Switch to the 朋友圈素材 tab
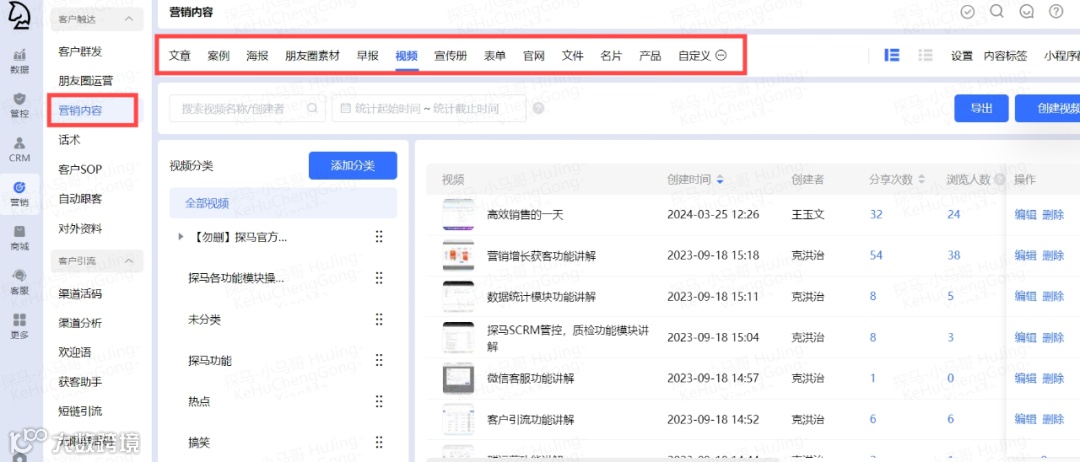The height and width of the screenshot is (462, 1080). click(x=313, y=56)
